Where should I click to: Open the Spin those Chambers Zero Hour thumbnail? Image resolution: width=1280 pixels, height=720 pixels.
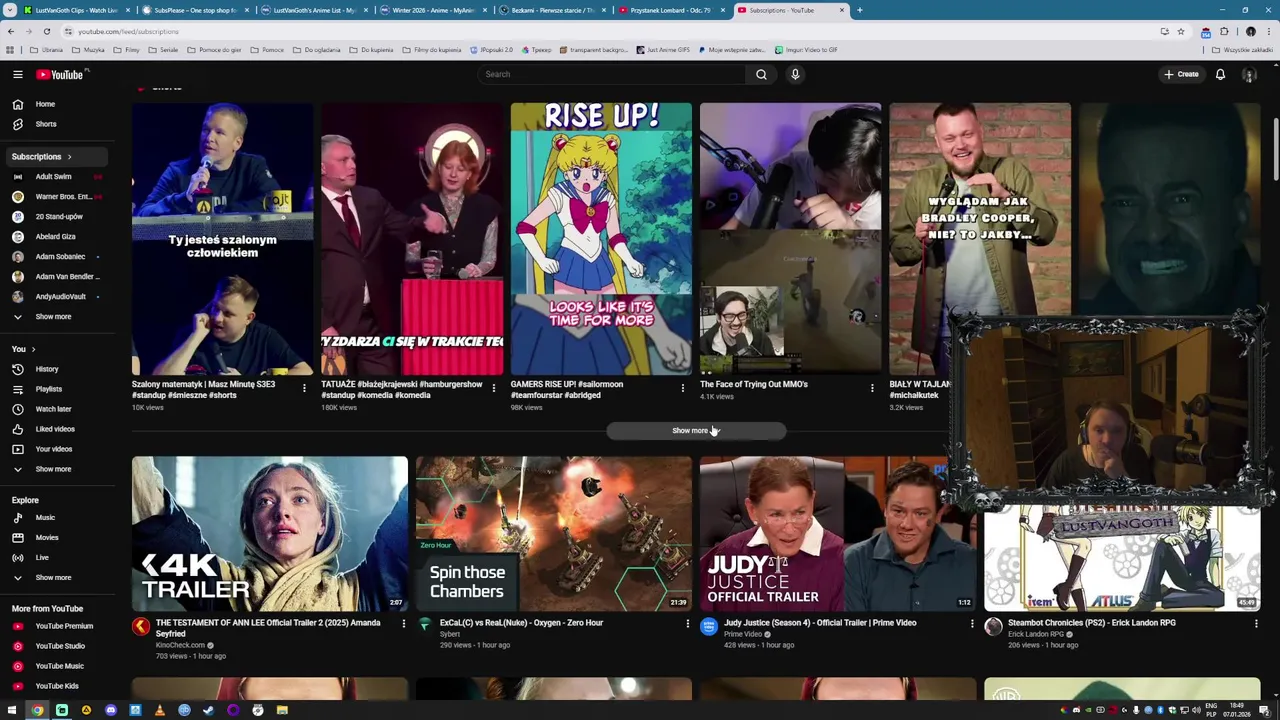coord(553,534)
